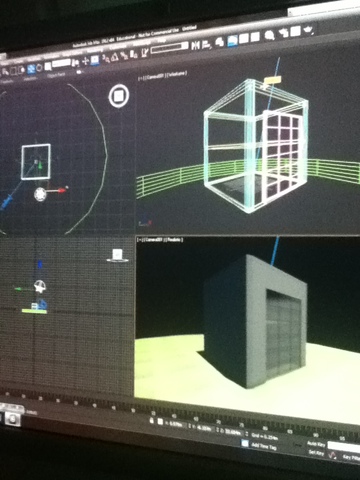This screenshot has width=360, height=480.
Task: Click the Z coordinate field
Action: click(x=234, y=432)
